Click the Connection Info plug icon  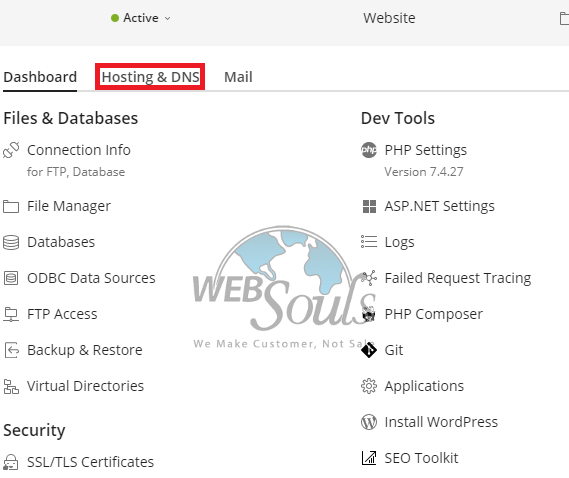11,150
